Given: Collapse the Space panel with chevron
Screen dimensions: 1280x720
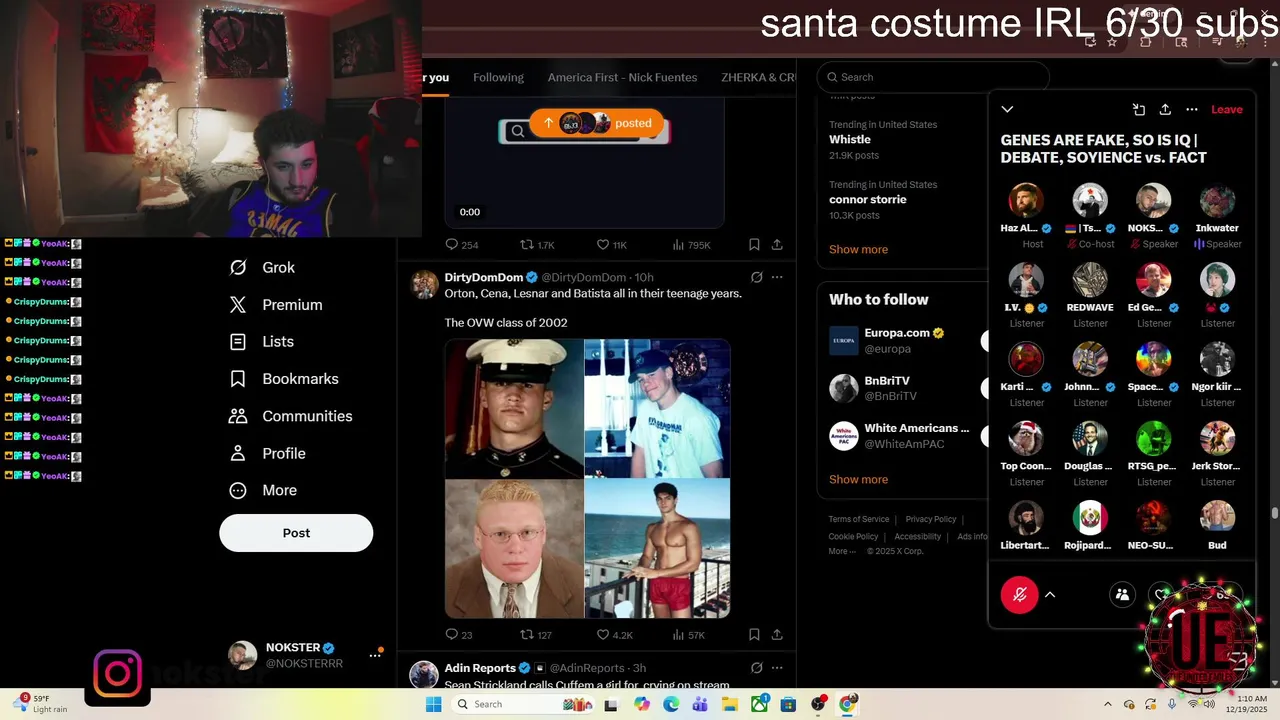Looking at the screenshot, I should [x=1007, y=110].
